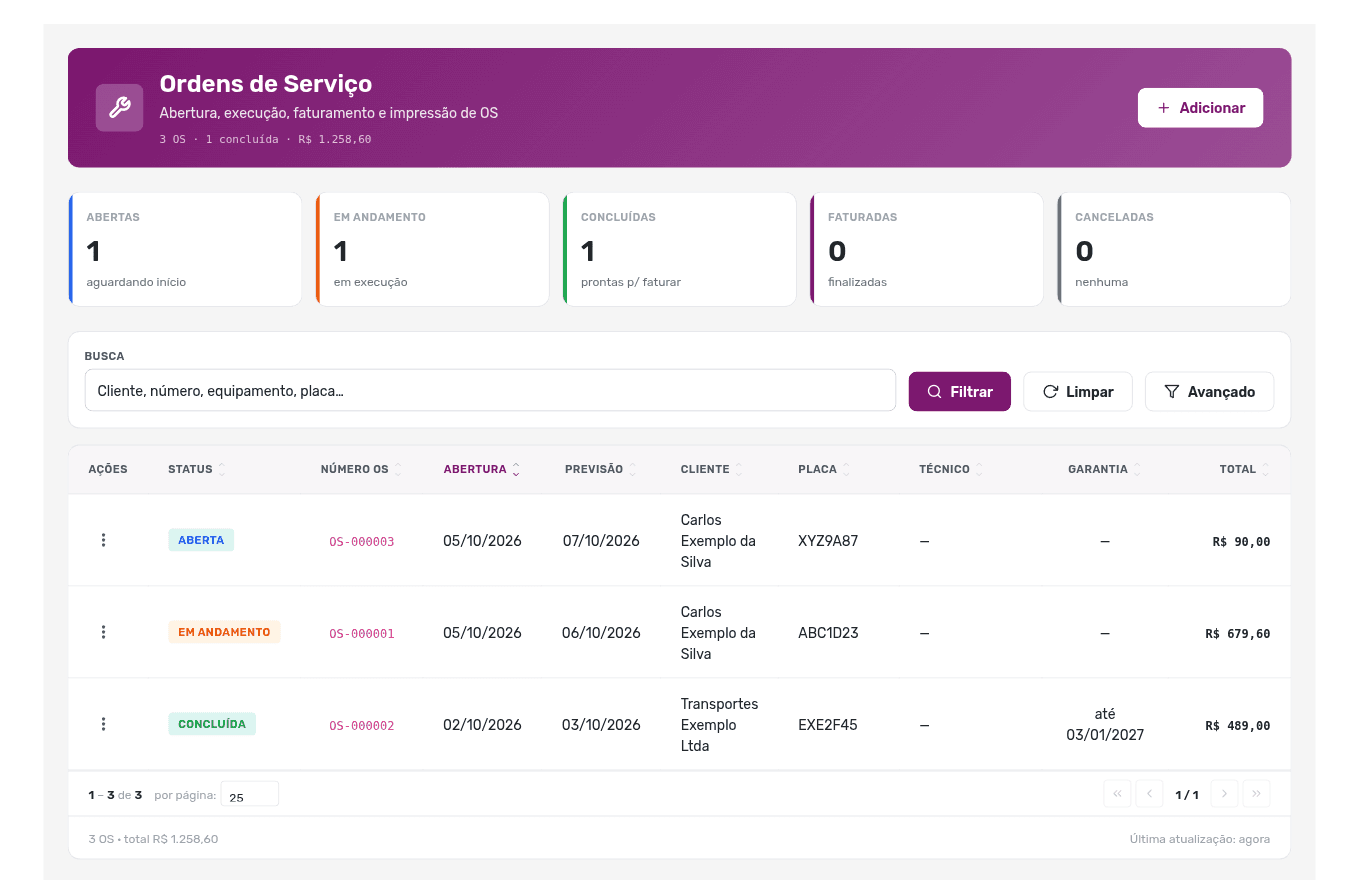Screen dimensions: 1360x880
Task: Sort the table by Técnico
Action: 951,469
